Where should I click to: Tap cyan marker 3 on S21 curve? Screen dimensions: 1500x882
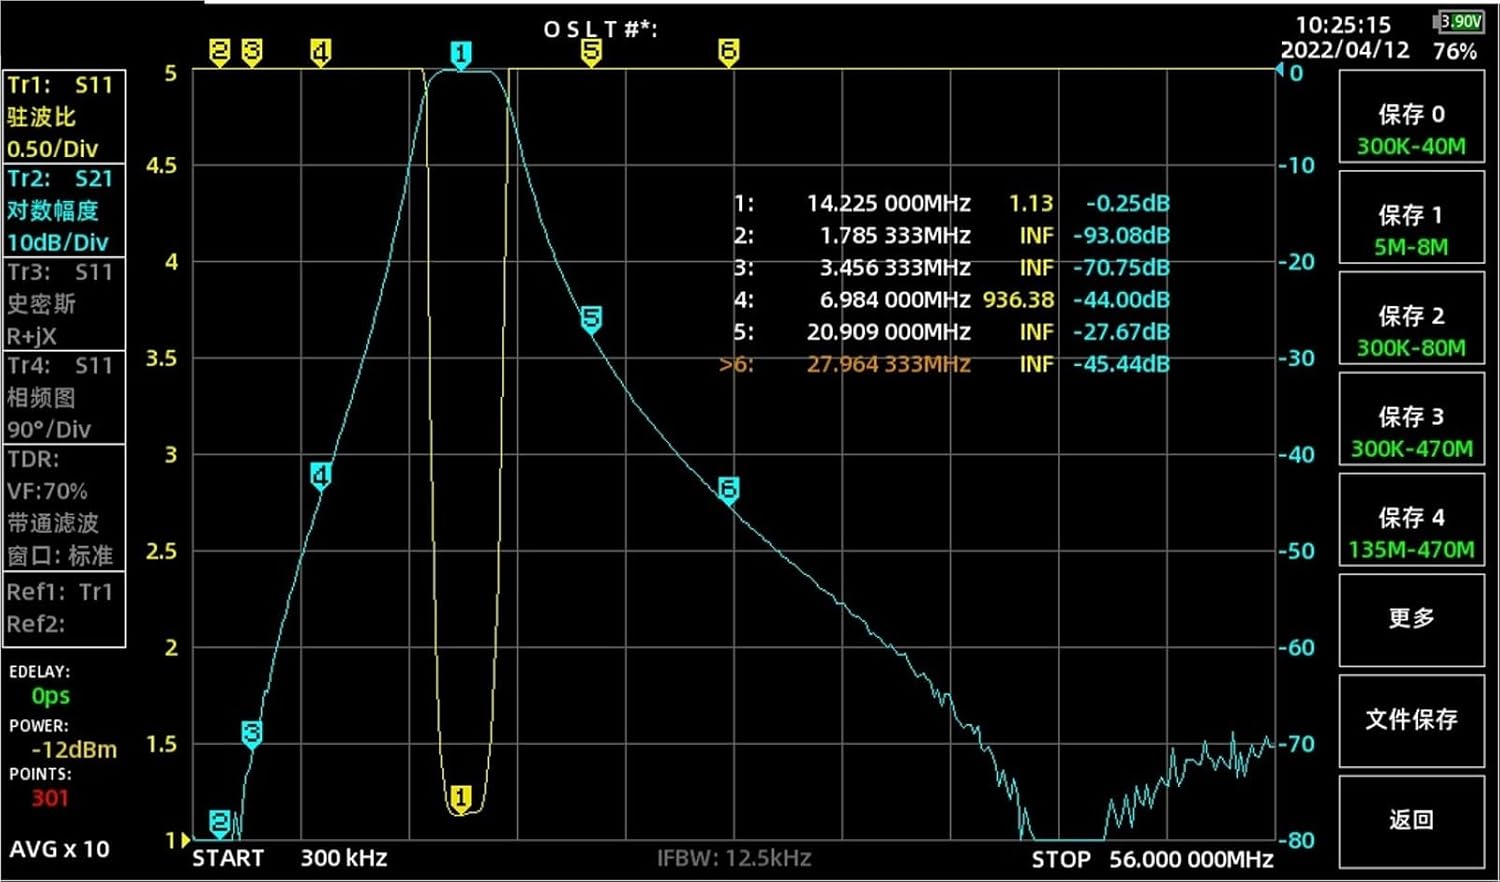(x=252, y=735)
